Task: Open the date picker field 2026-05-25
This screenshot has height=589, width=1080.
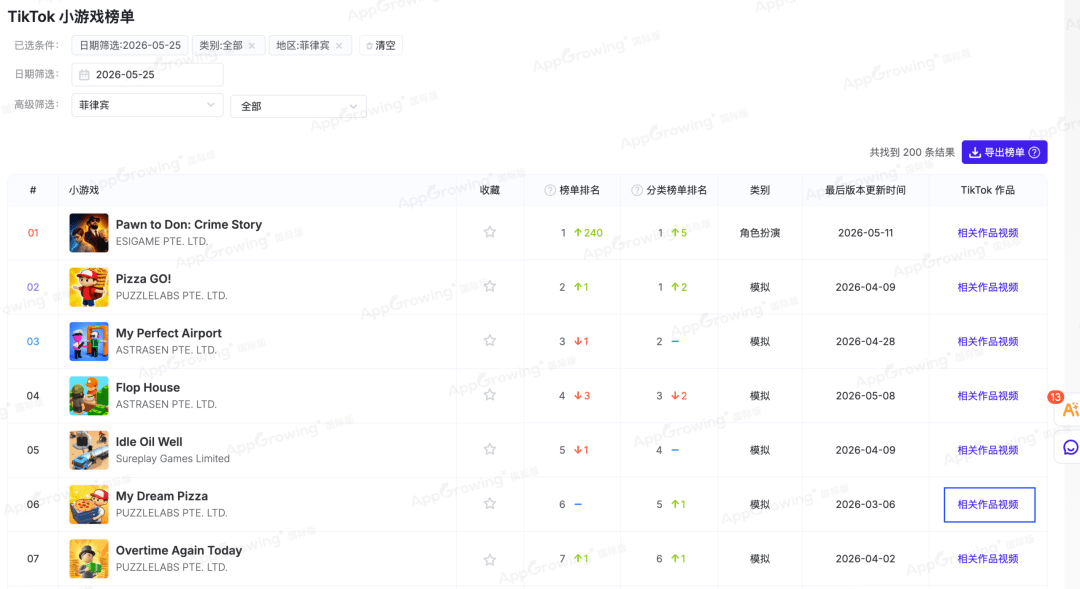Action: click(147, 74)
